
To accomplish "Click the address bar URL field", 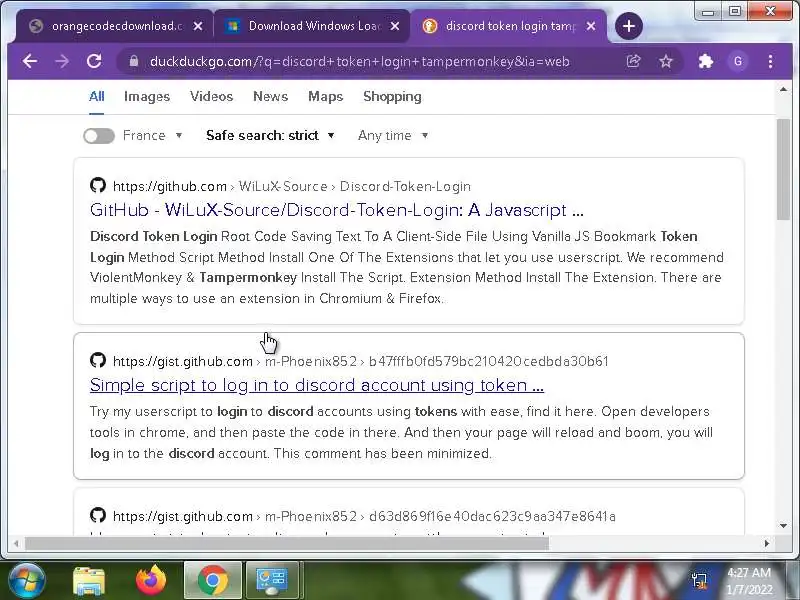I will 360,61.
